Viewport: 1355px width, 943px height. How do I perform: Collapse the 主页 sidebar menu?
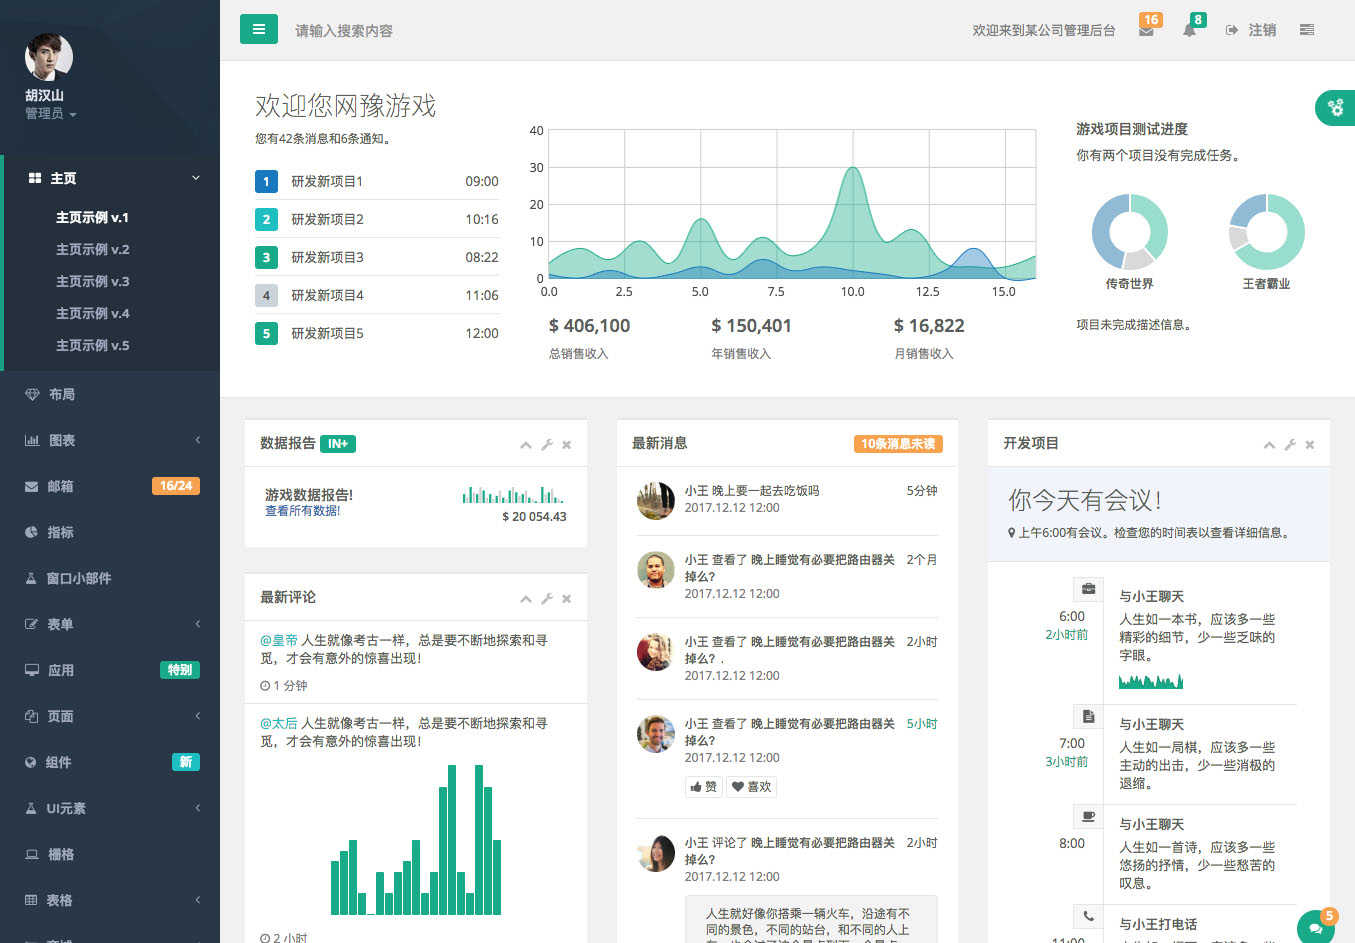point(110,178)
